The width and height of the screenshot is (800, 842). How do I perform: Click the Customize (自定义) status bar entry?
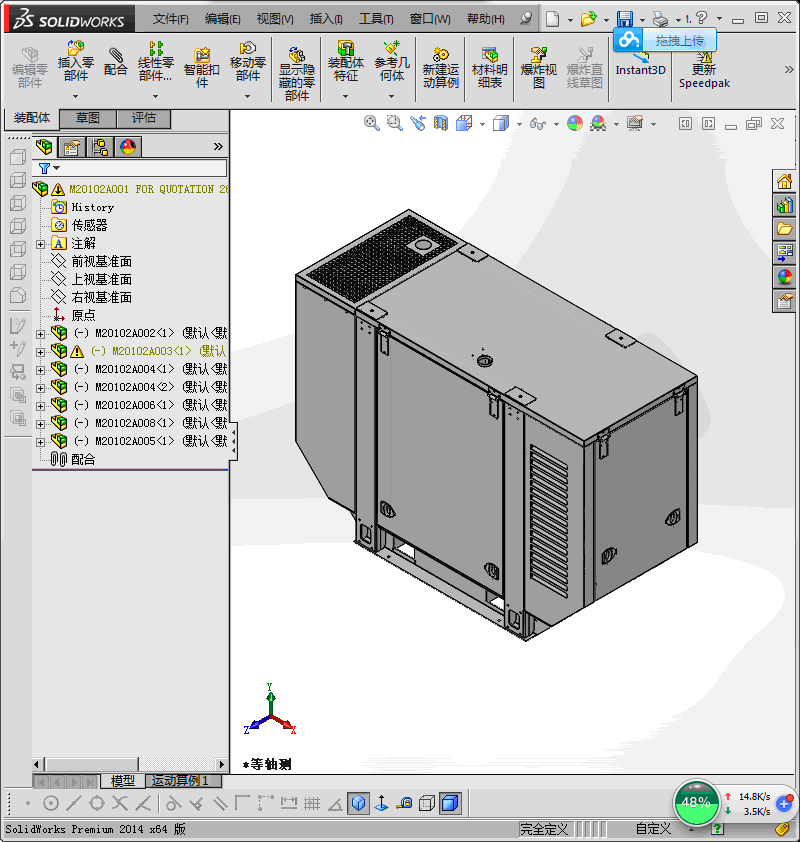point(653,829)
